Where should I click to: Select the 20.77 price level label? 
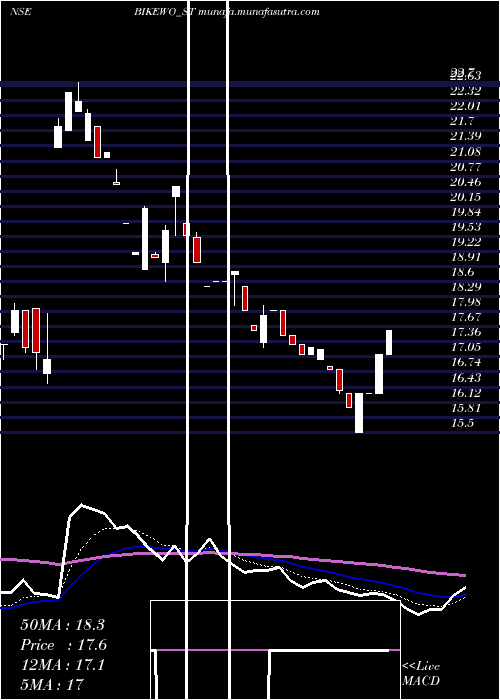click(466, 167)
